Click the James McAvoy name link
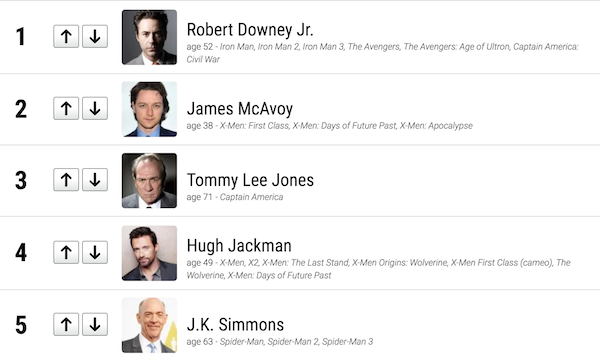 [x=240, y=109]
